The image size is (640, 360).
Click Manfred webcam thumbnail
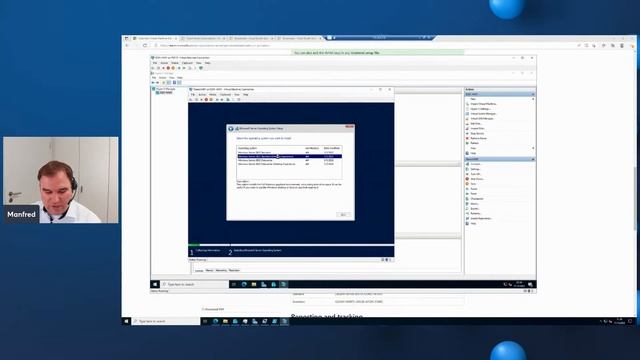(61, 180)
